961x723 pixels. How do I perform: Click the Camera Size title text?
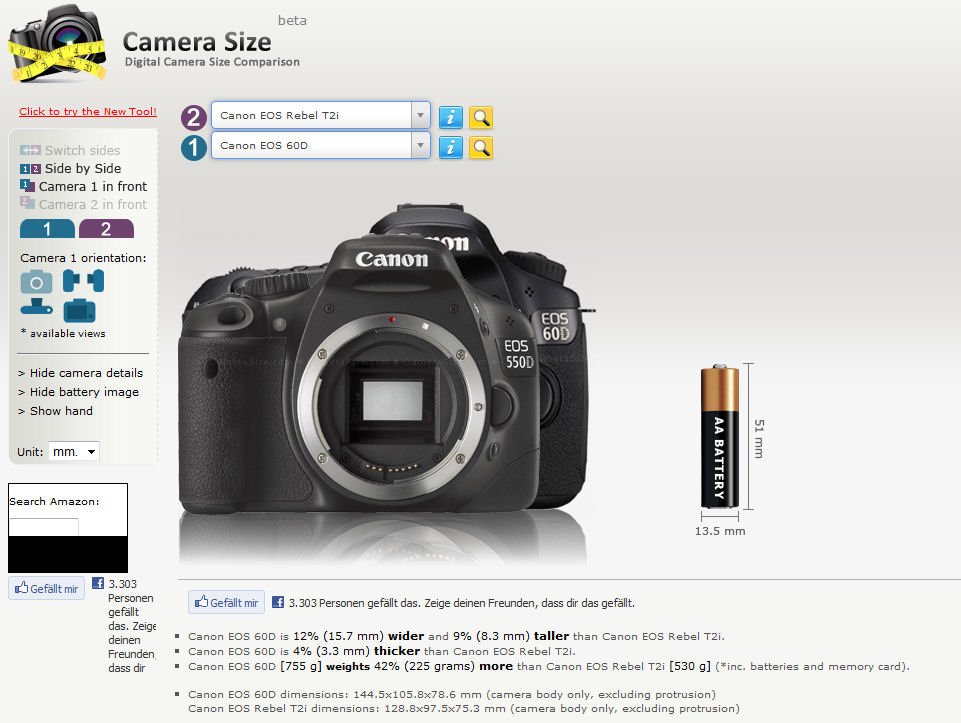[197, 42]
